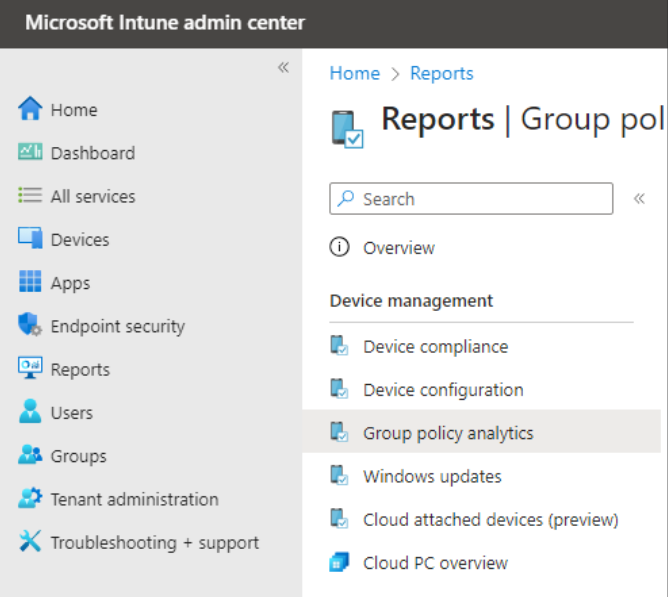The height and width of the screenshot is (597, 668).
Task: Select Overview in Reports menu
Action: (399, 248)
